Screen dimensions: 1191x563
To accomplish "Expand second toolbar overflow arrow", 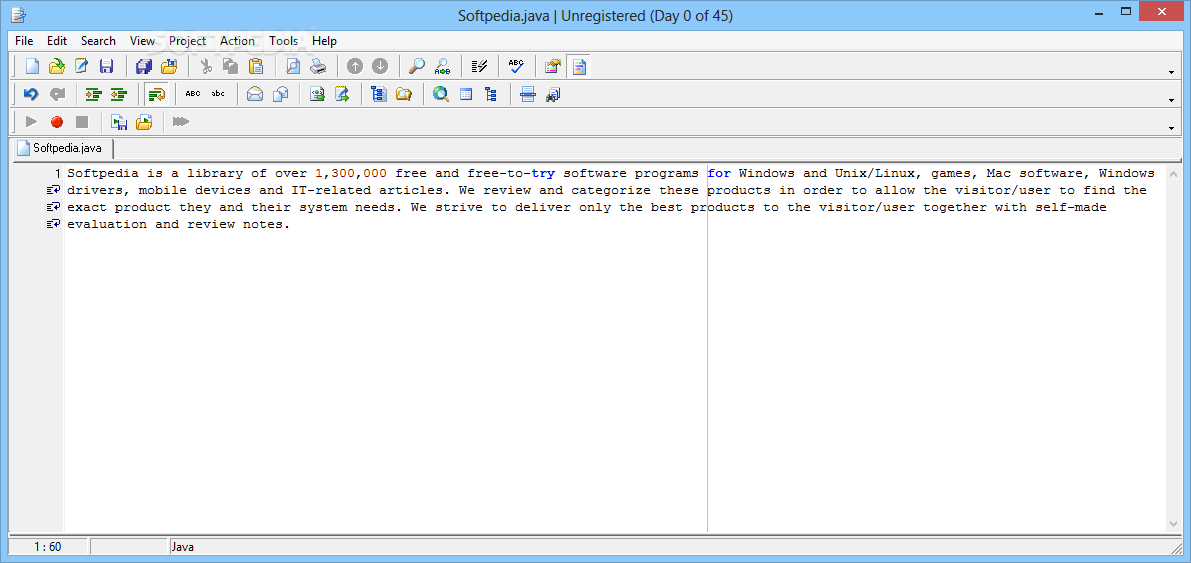I will click(1173, 100).
